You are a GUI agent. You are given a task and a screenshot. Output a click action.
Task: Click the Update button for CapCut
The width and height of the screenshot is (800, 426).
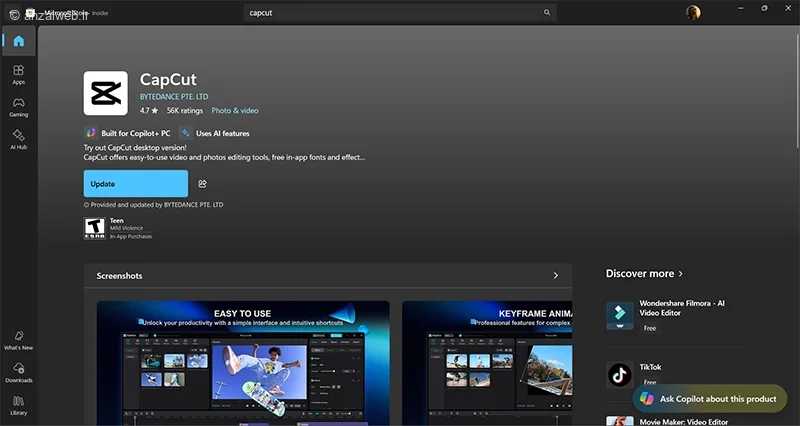pyautogui.click(x=136, y=184)
